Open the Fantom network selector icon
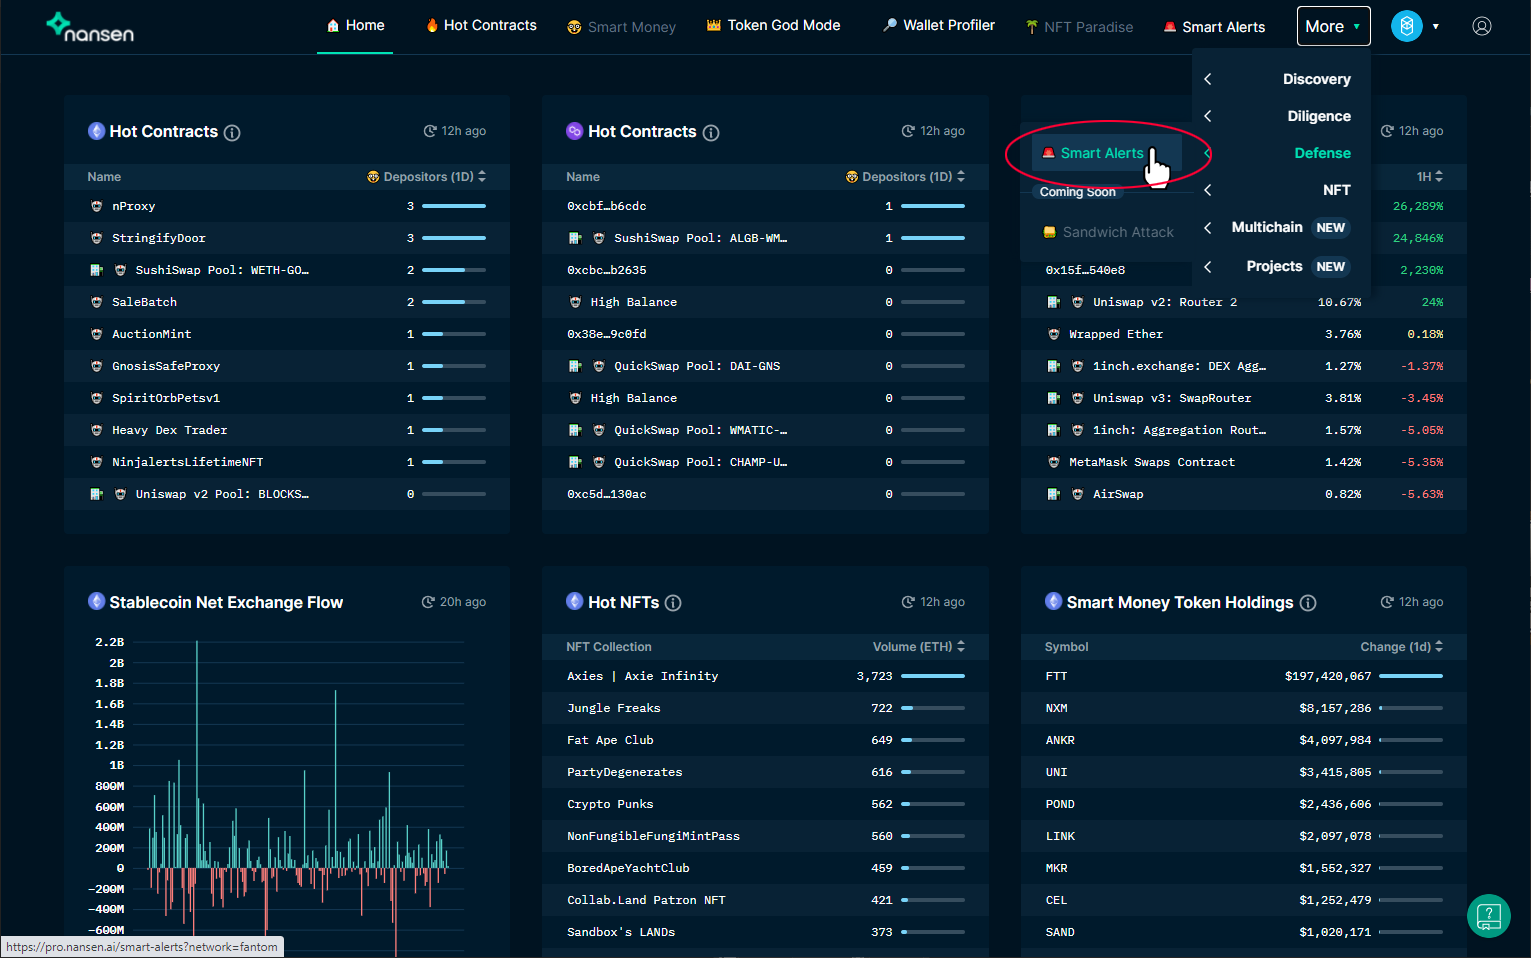1531x958 pixels. click(1407, 26)
